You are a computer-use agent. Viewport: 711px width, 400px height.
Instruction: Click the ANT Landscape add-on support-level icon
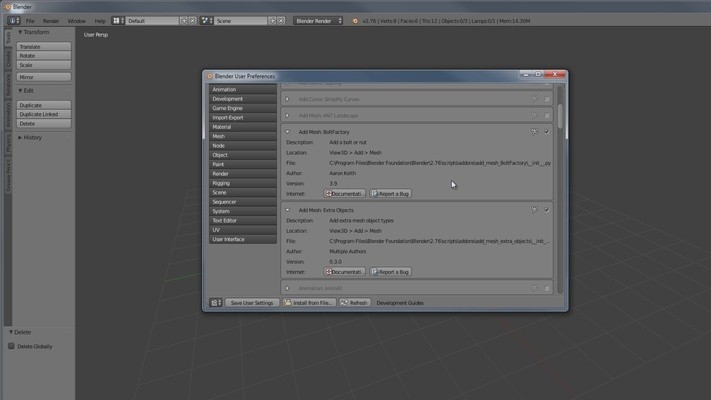[535, 115]
